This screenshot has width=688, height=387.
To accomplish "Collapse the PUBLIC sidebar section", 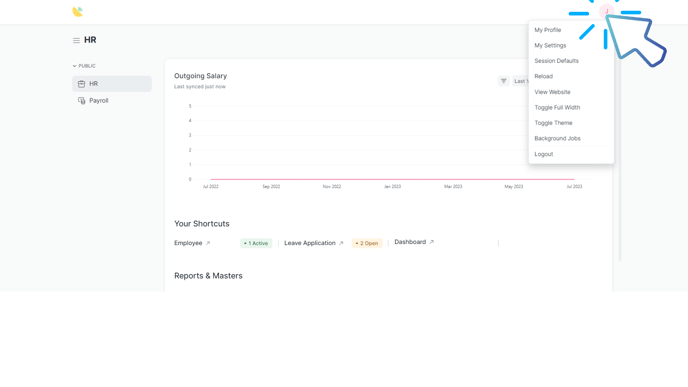I will click(x=84, y=66).
